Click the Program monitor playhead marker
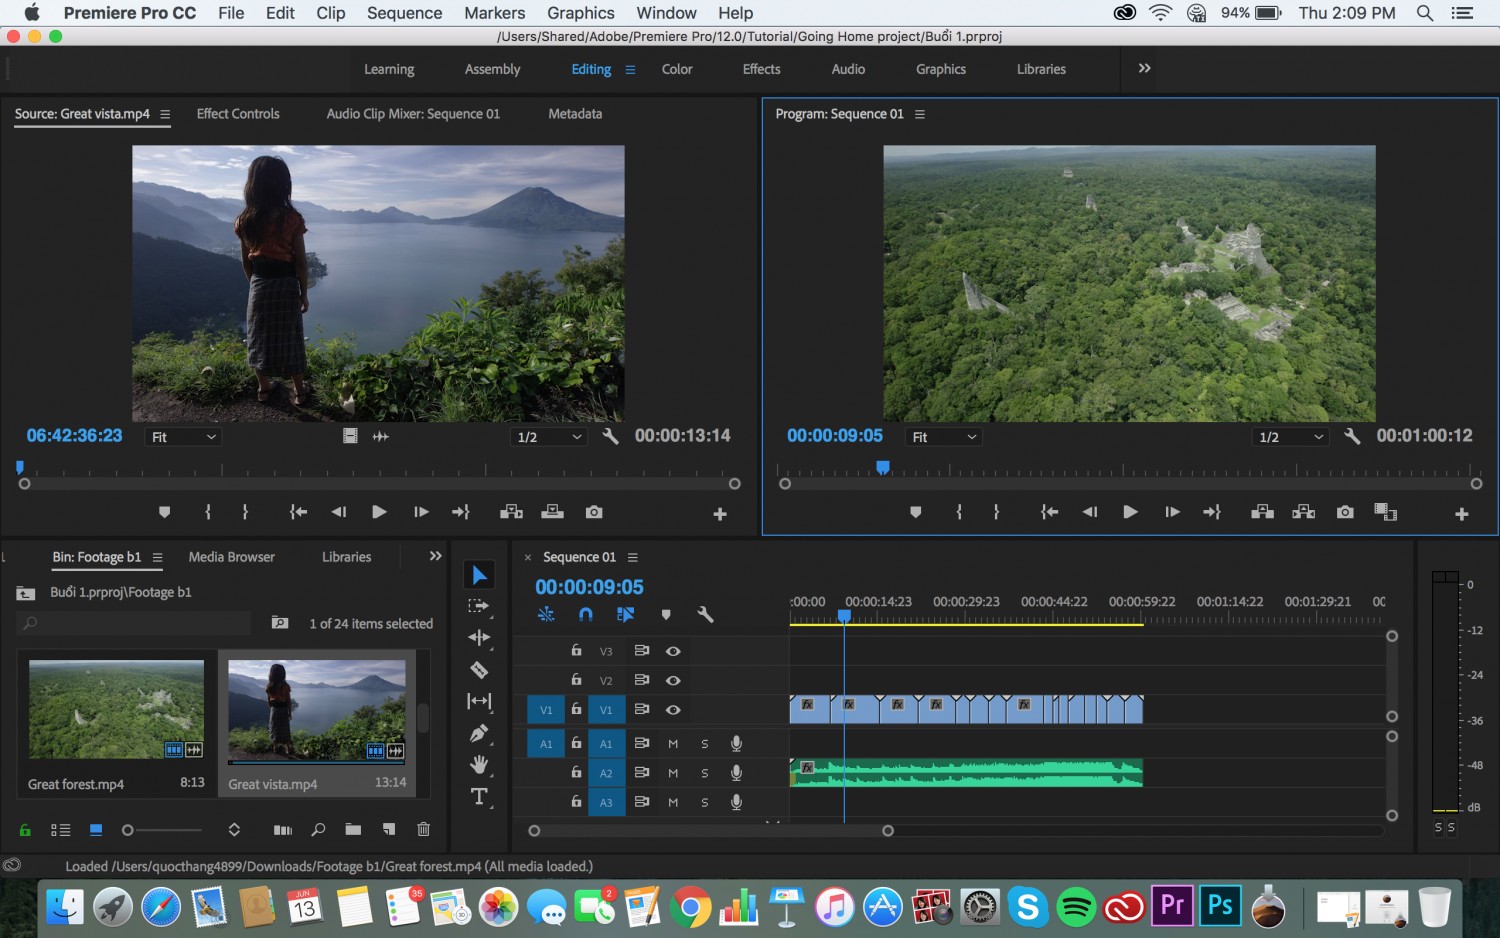This screenshot has width=1500, height=938. click(883, 467)
